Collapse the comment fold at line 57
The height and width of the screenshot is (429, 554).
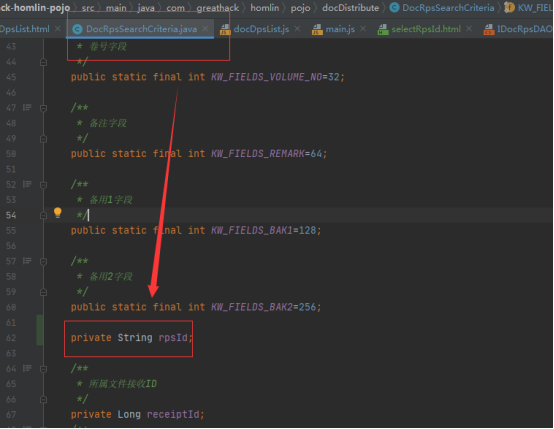coord(43,261)
